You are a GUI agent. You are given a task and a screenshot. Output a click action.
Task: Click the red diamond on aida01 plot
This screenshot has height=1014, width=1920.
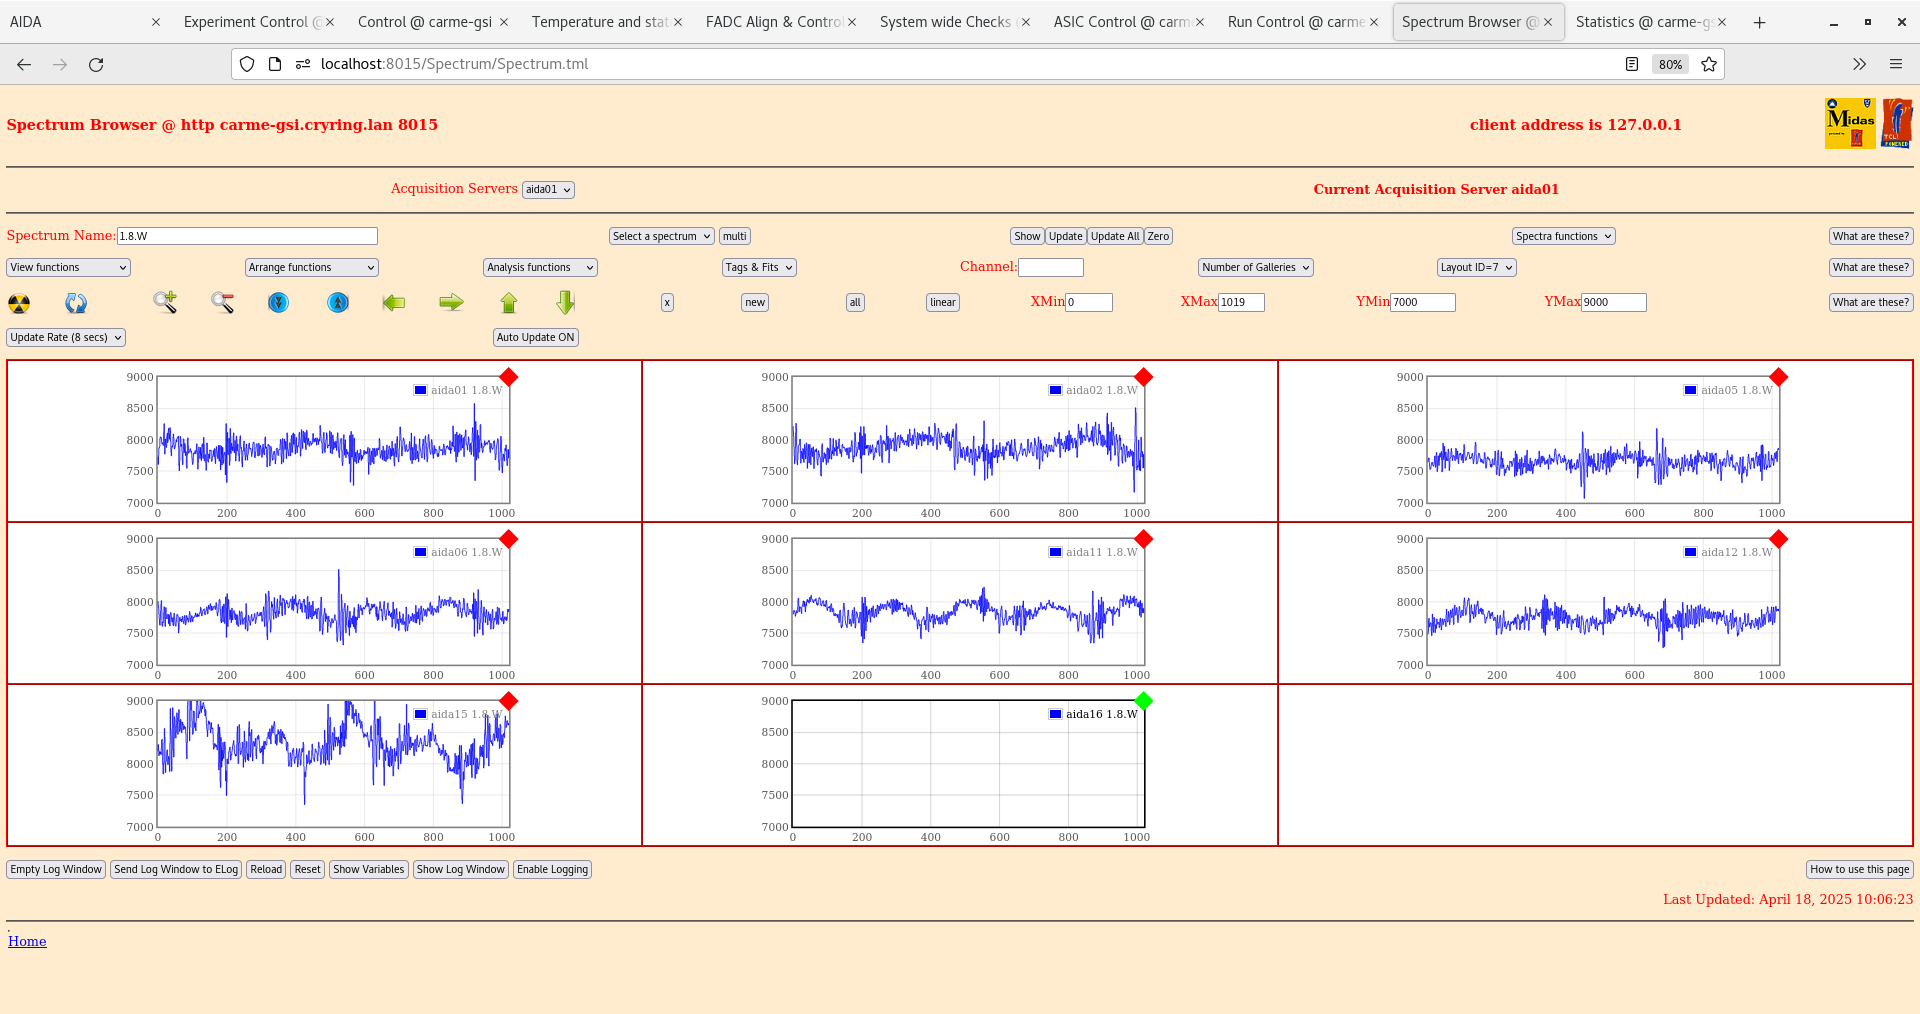(x=509, y=377)
